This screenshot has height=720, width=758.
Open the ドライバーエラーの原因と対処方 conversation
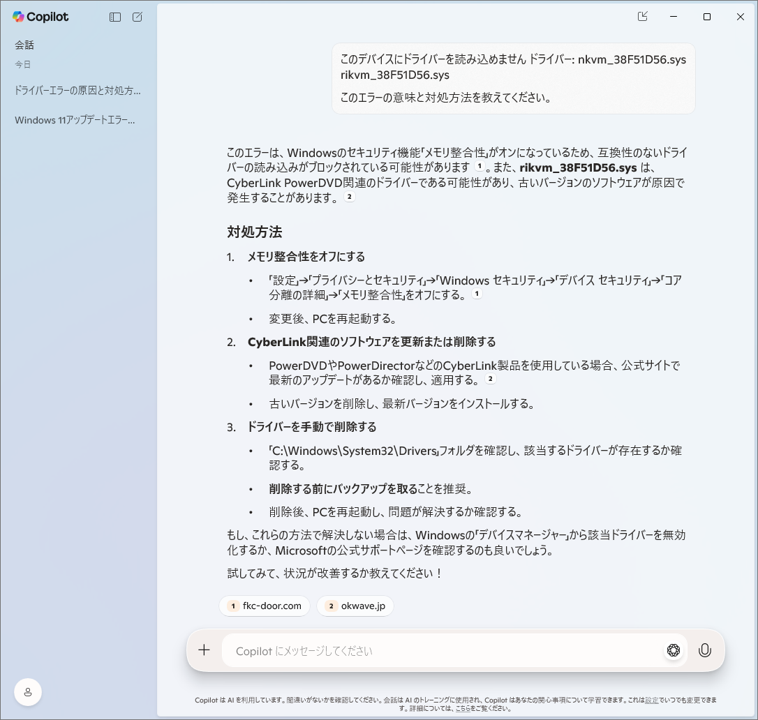point(78,90)
